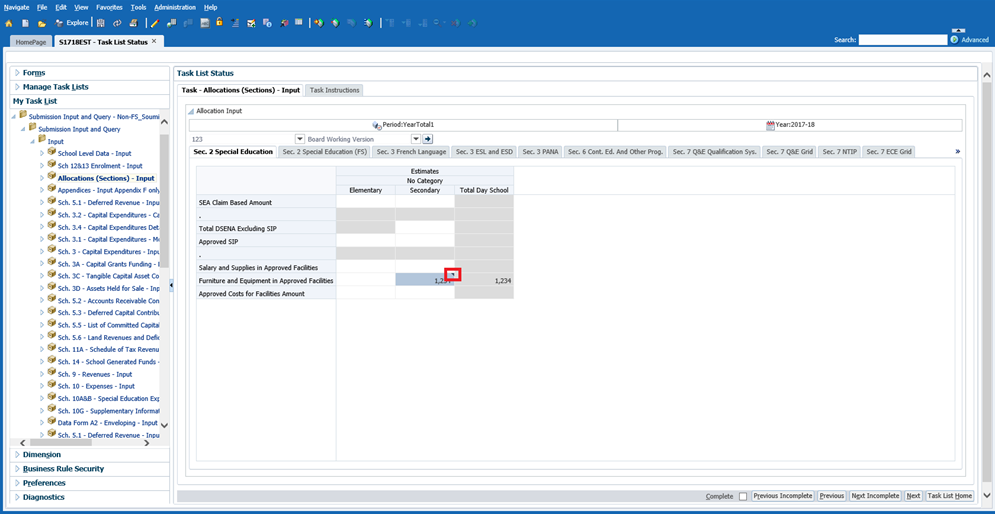The image size is (995, 514).
Task: Click the green Search go icon
Action: coord(954,40)
